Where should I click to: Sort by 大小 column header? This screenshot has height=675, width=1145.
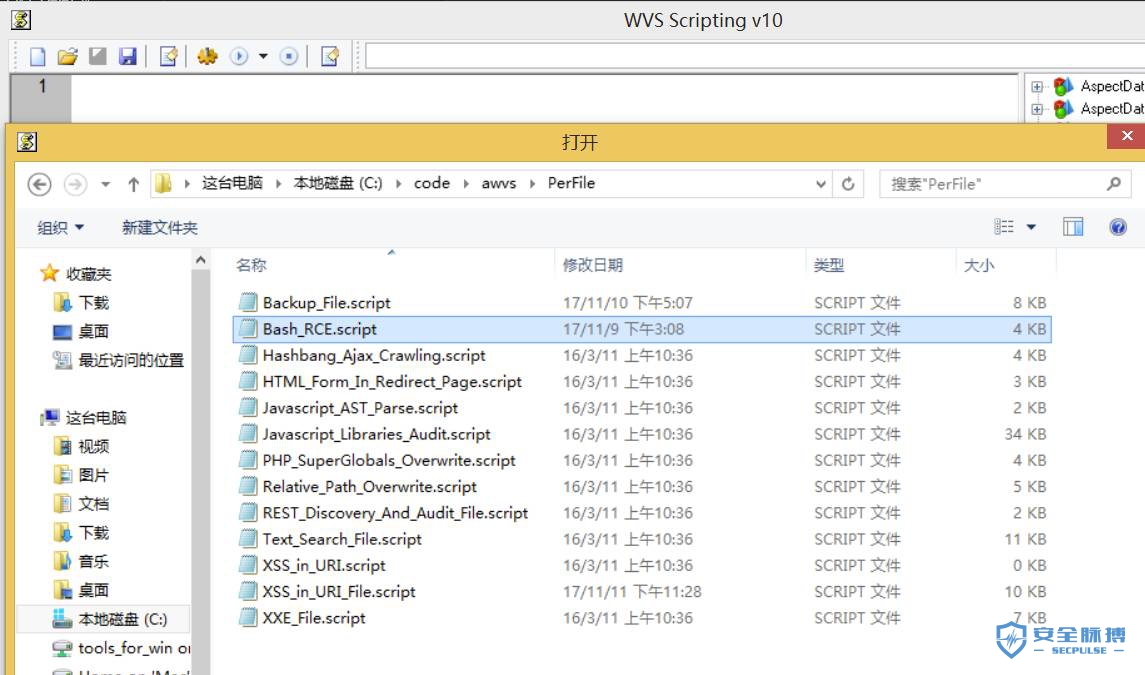(979, 265)
